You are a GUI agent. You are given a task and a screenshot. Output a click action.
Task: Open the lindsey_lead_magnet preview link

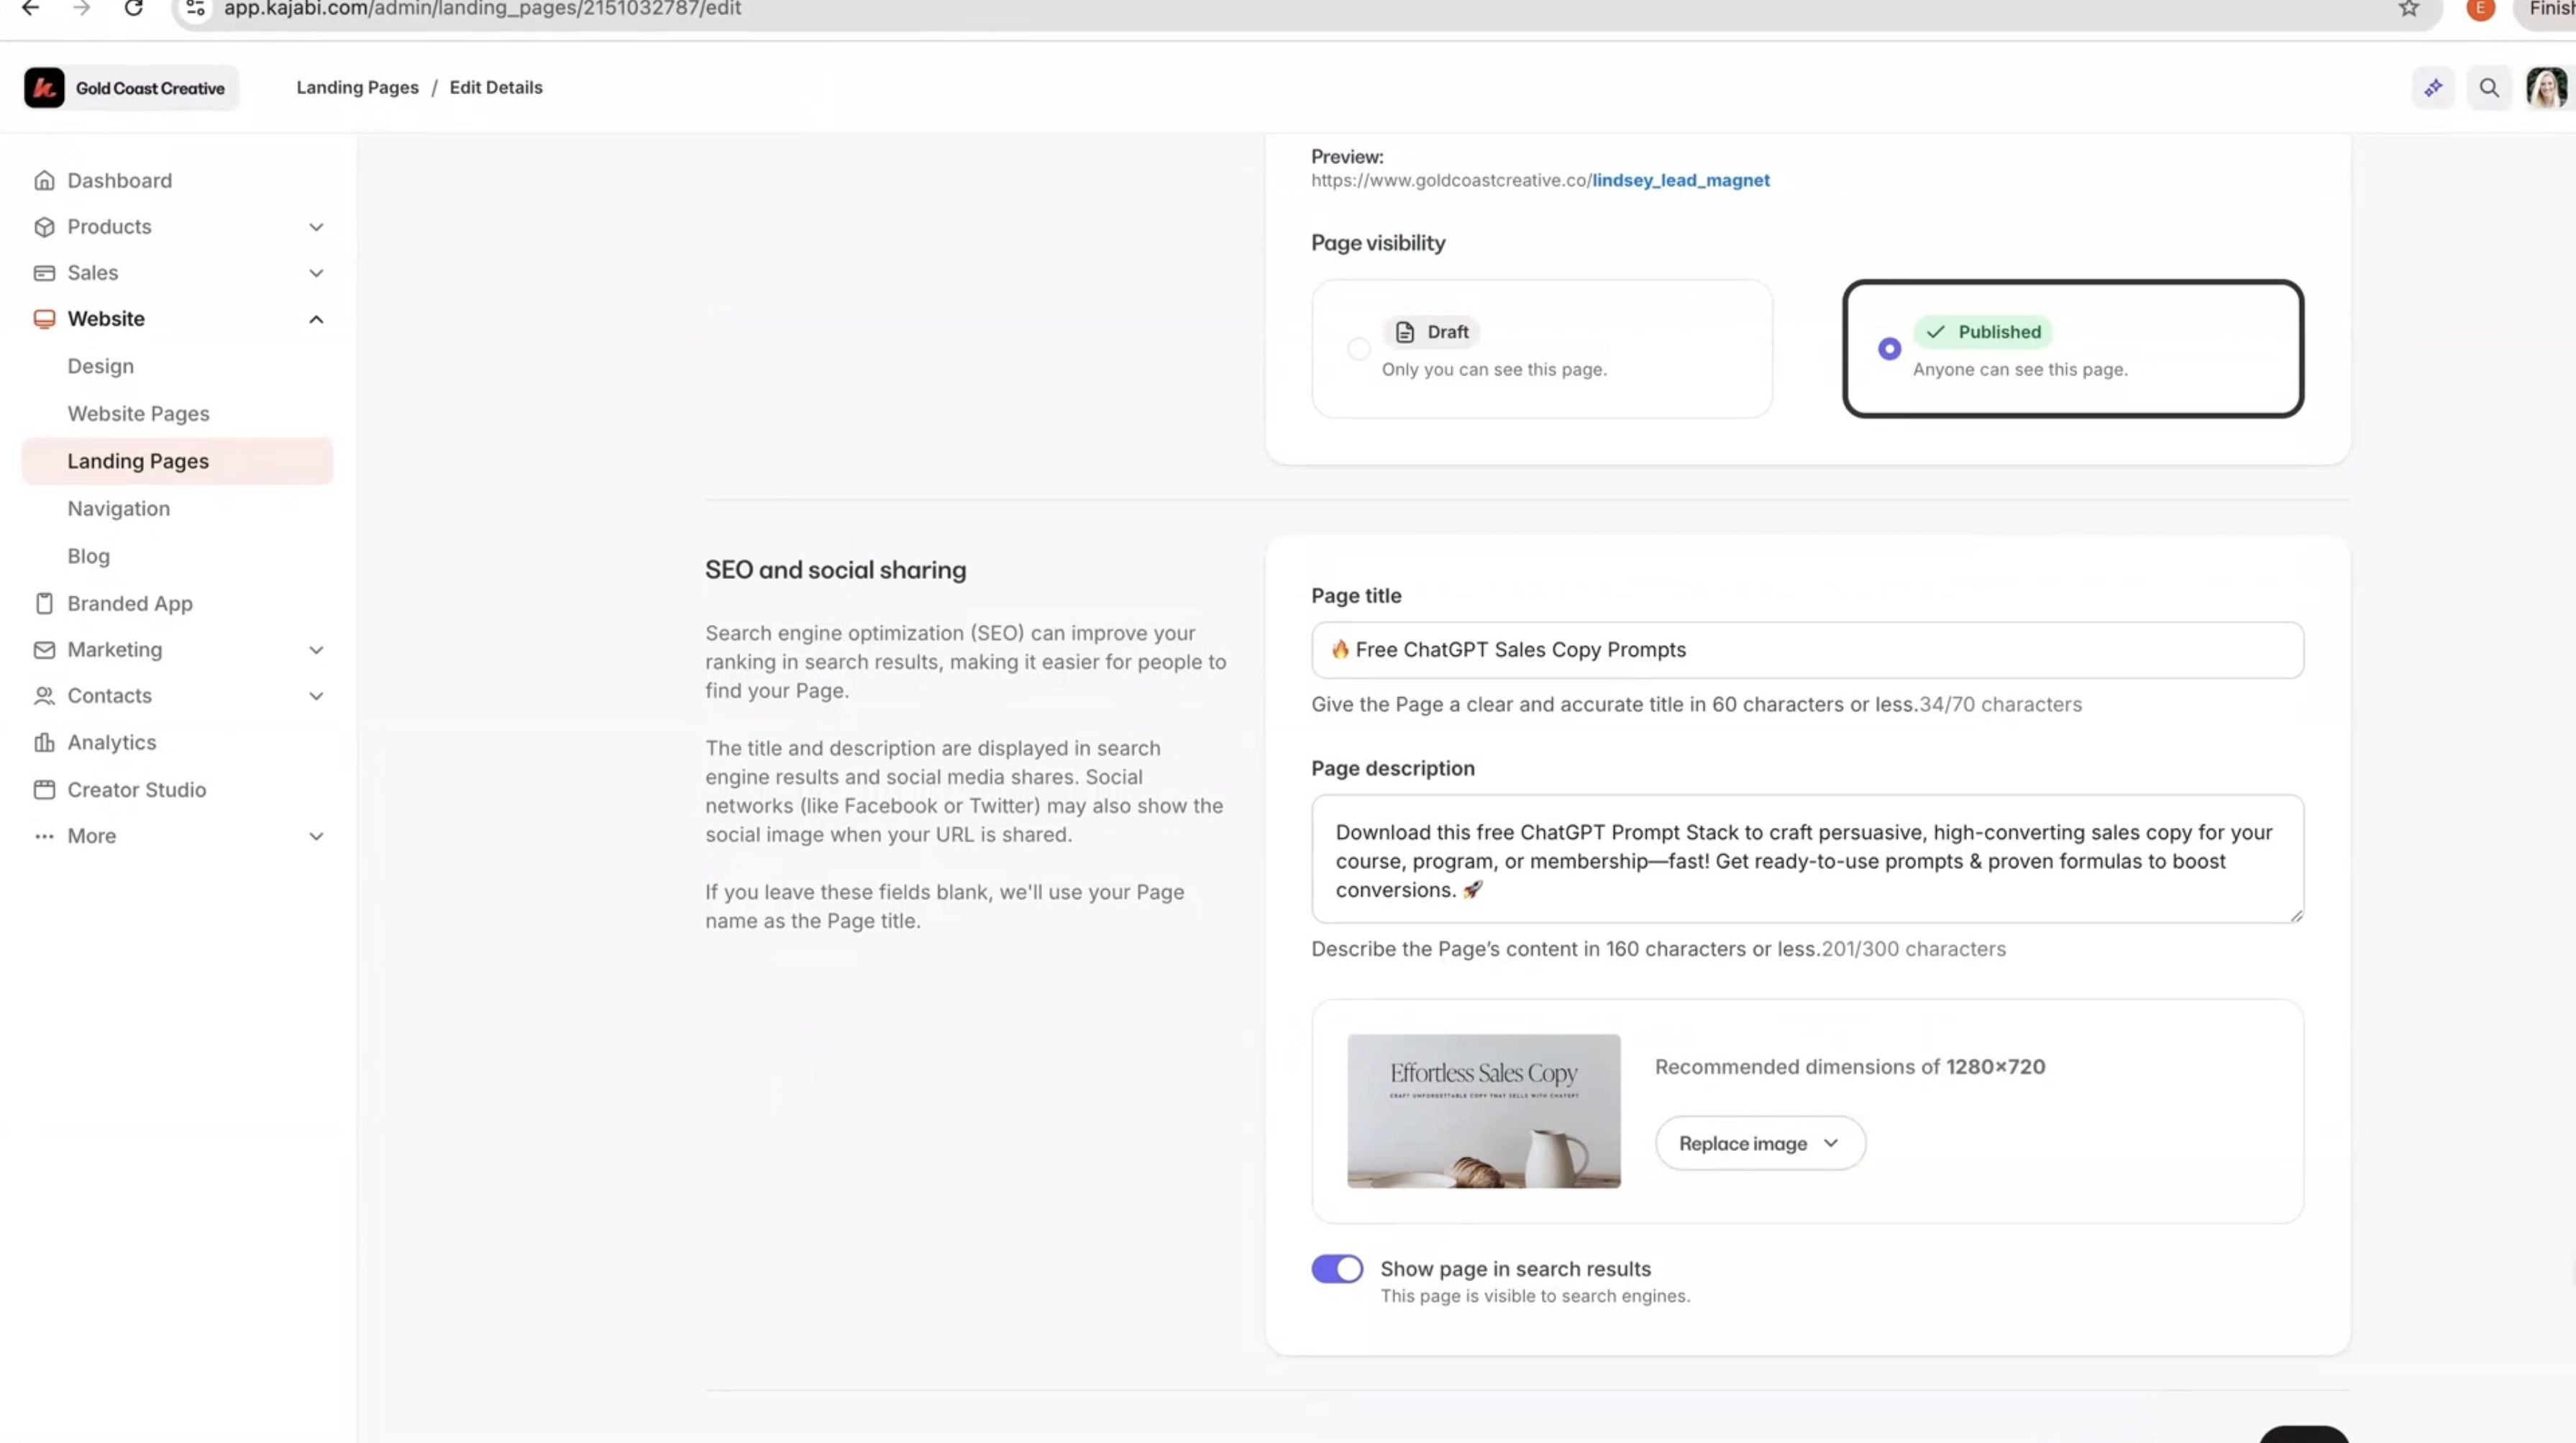point(1680,180)
